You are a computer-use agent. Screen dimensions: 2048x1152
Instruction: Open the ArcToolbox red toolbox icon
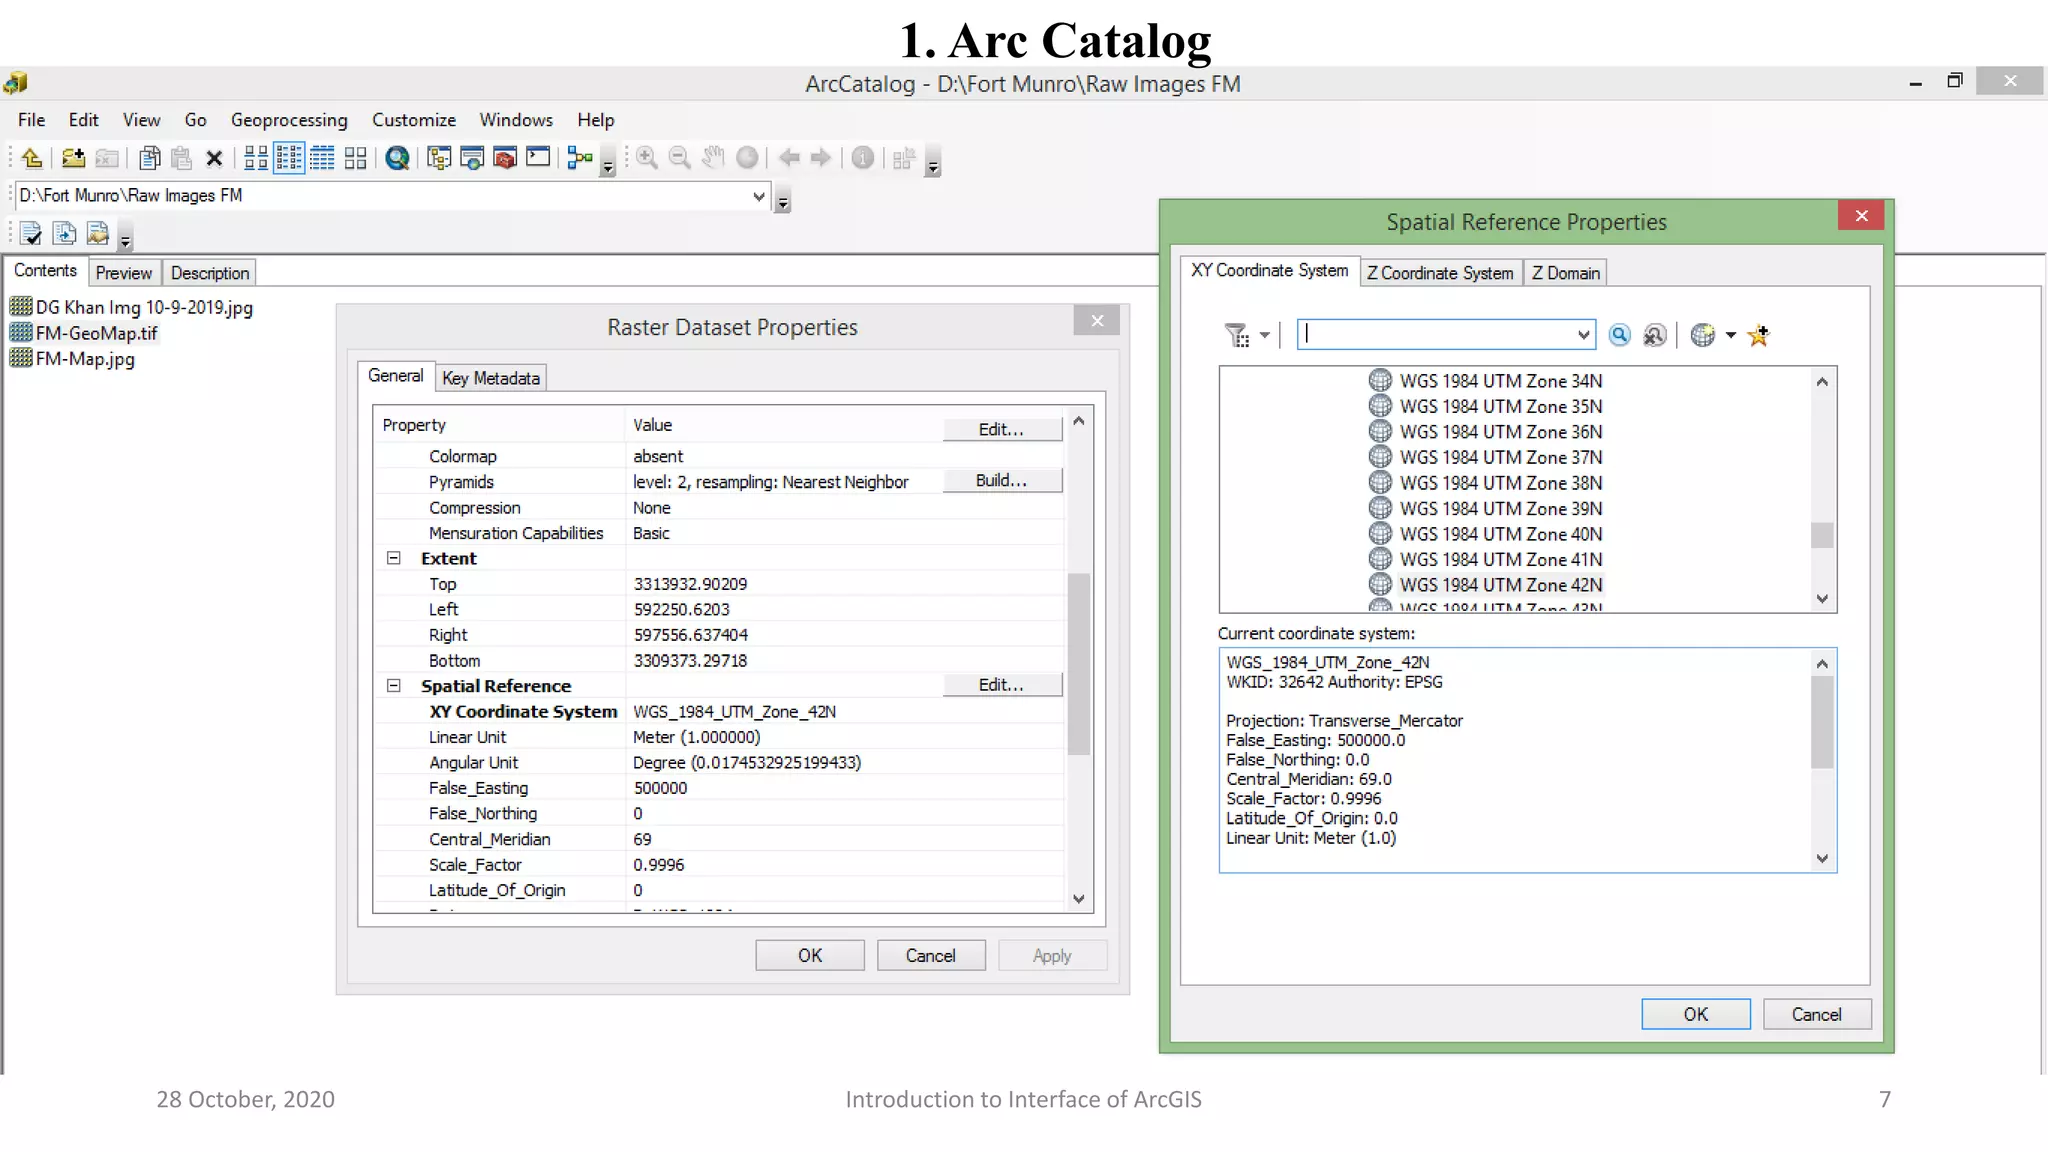point(505,158)
